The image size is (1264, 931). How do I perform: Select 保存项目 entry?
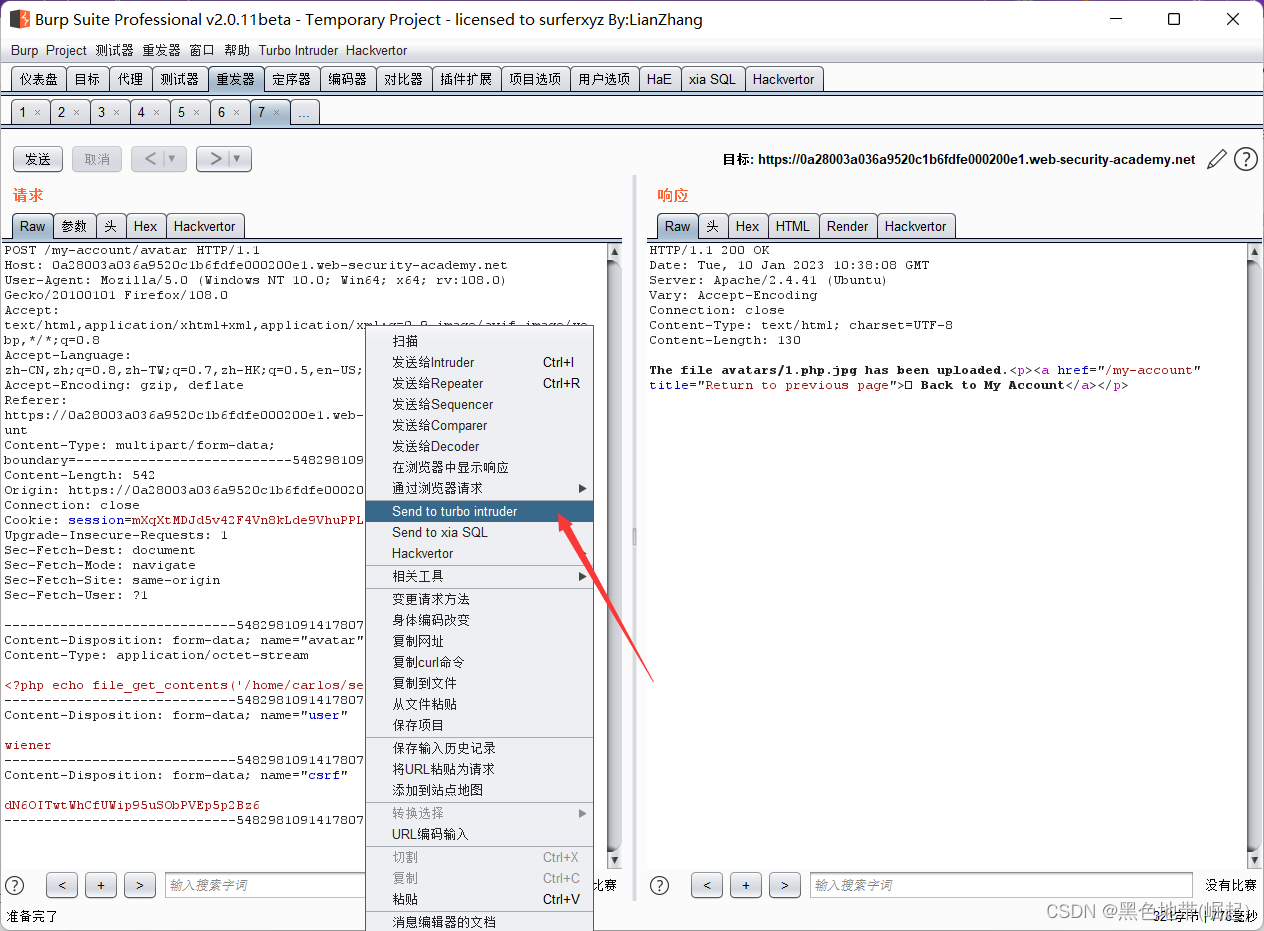479,725
